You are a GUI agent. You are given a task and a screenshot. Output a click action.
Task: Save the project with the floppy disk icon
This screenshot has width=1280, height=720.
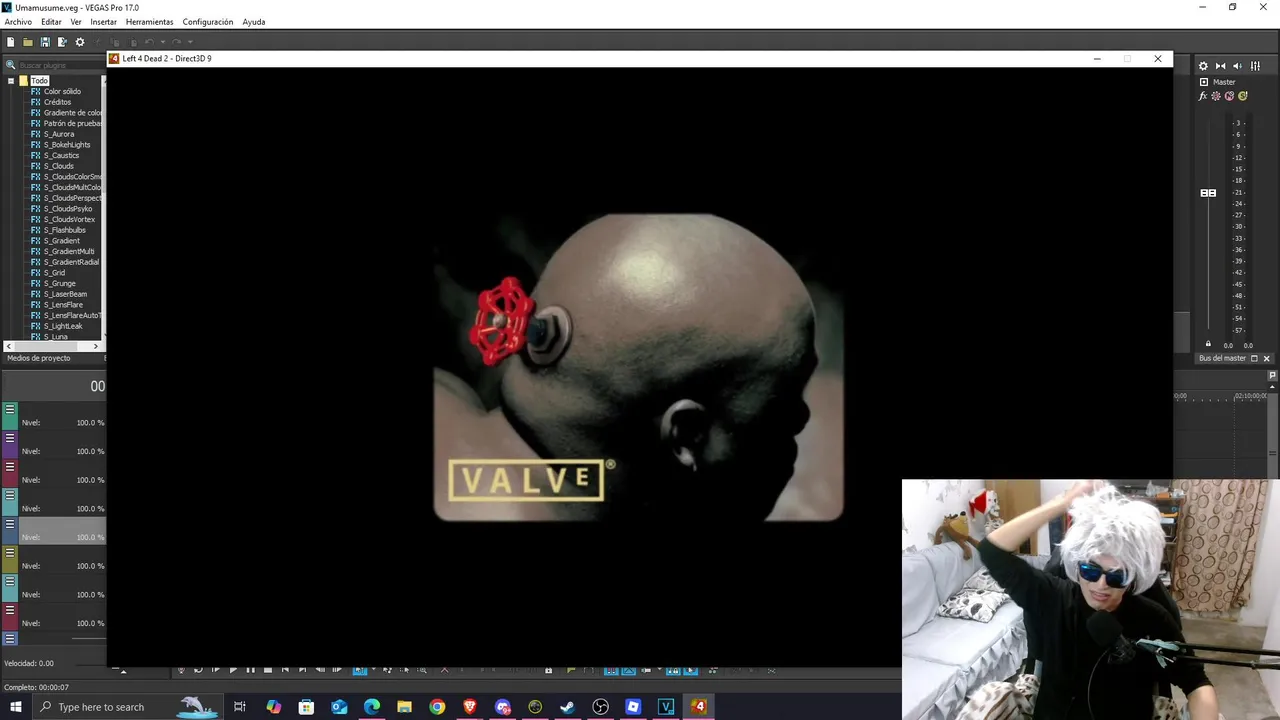pos(45,42)
